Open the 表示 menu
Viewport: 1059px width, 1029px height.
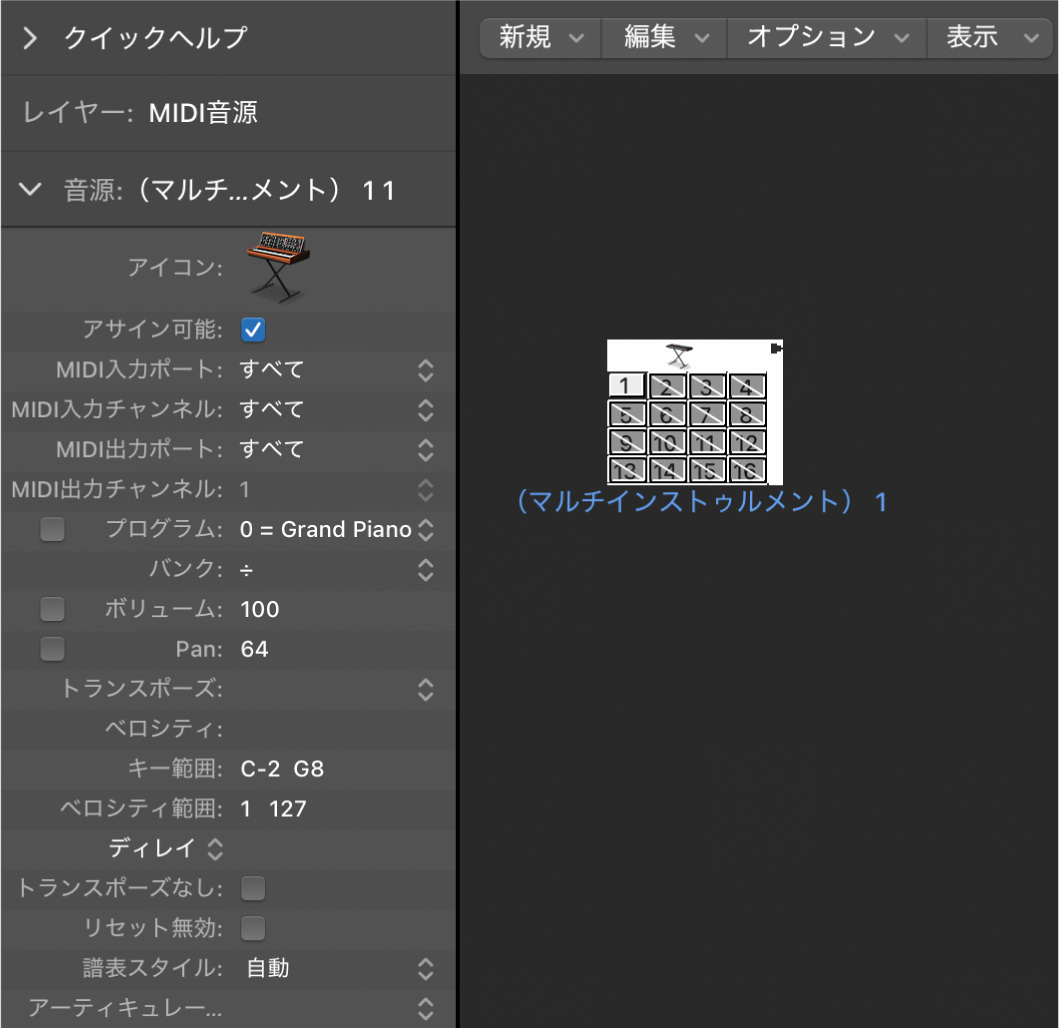pyautogui.click(x=989, y=38)
